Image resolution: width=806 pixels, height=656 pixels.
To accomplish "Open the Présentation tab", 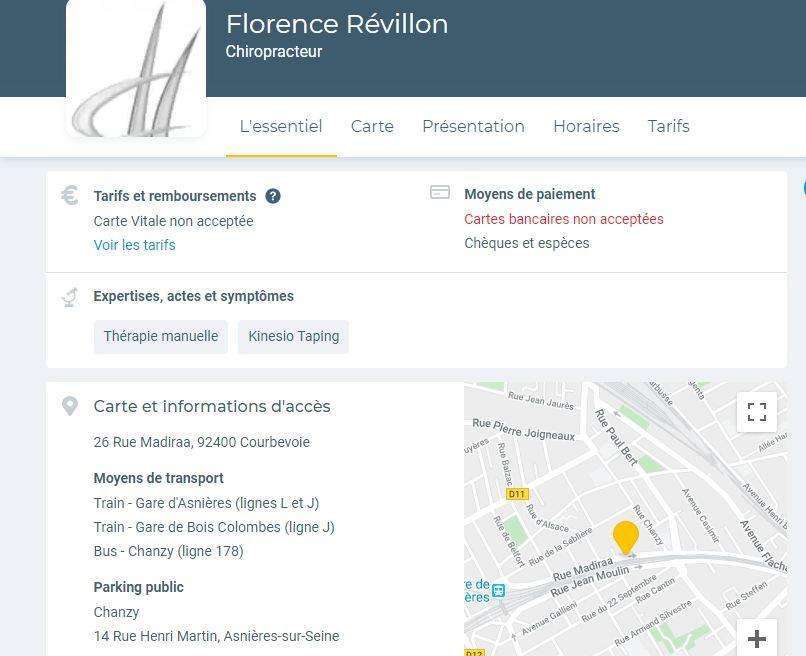I will (473, 126).
